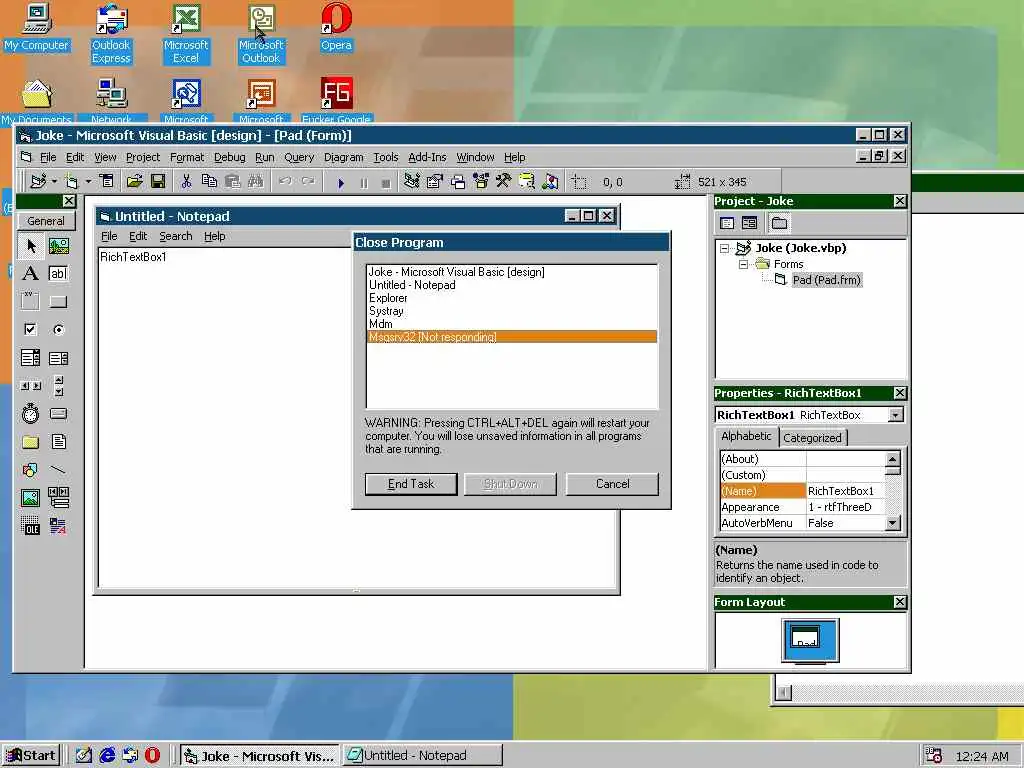
Task: Select the OptionButton control tool
Action: (x=59, y=329)
